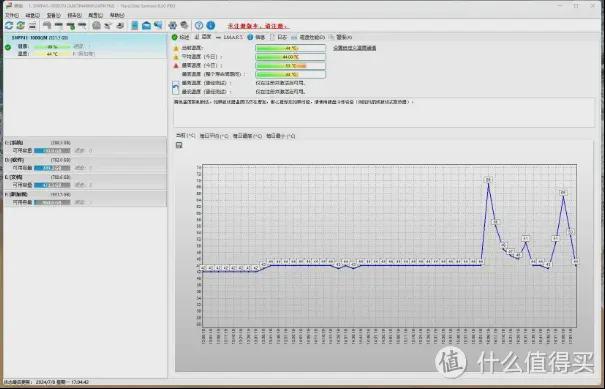Screen dimensions: 605x389
Task: Select the SHPP41-1000GM disk in left panel
Action: pos(85,46)
